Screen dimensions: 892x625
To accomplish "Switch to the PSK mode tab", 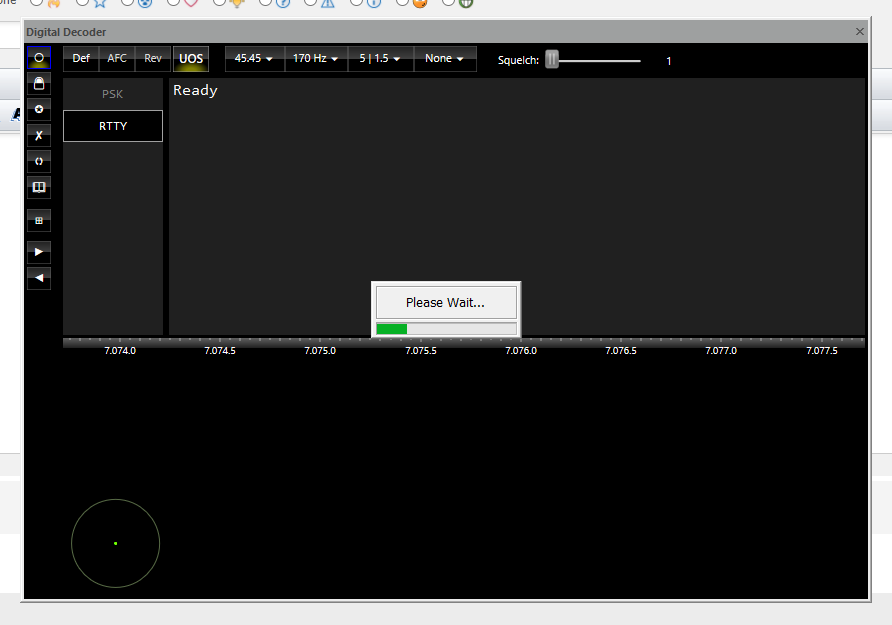I will pos(113,95).
